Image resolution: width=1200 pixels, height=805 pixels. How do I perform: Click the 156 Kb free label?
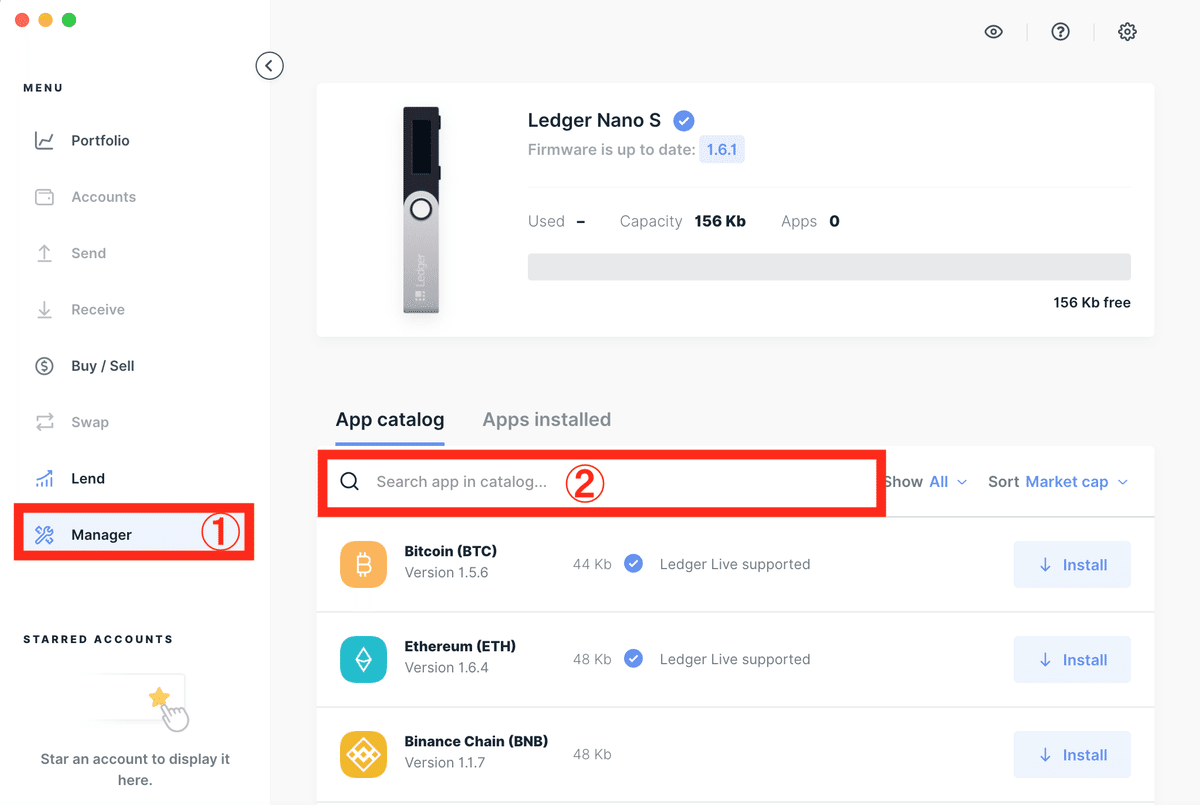(x=1092, y=302)
